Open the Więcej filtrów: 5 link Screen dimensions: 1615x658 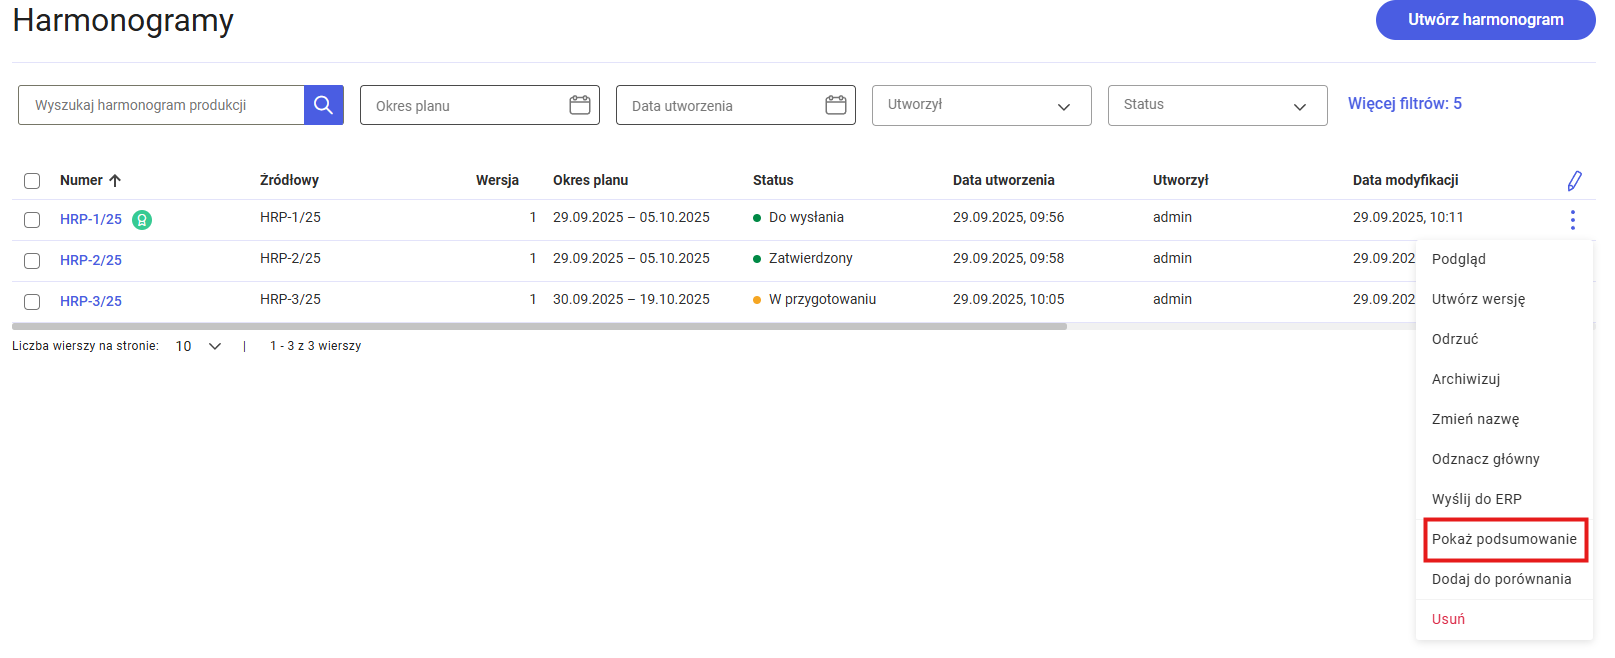(x=1404, y=104)
